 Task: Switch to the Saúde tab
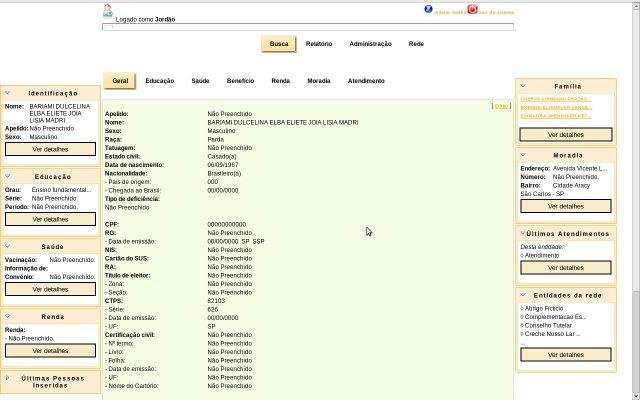click(200, 81)
